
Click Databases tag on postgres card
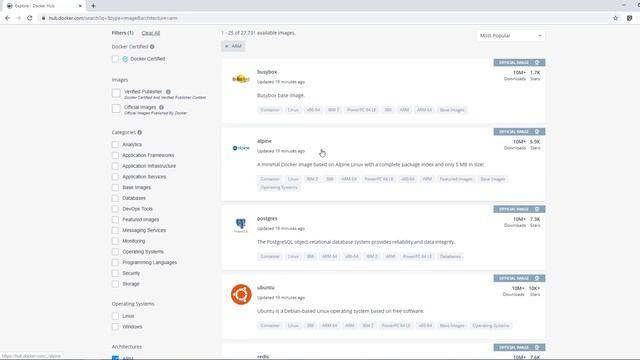pyautogui.click(x=450, y=256)
